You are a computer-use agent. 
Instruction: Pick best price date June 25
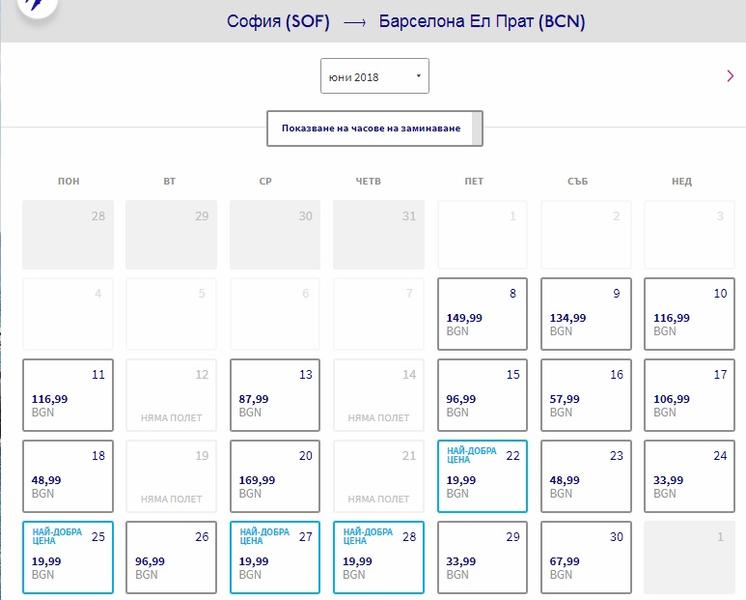point(68,557)
